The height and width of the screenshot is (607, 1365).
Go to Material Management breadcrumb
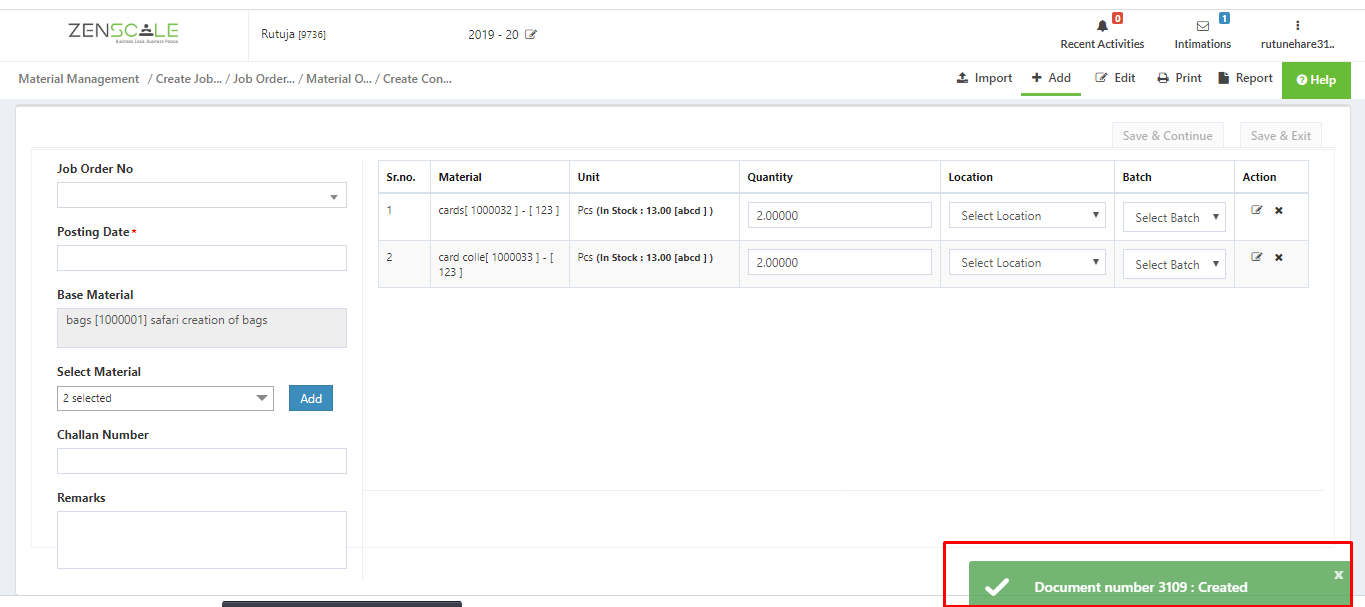(79, 79)
